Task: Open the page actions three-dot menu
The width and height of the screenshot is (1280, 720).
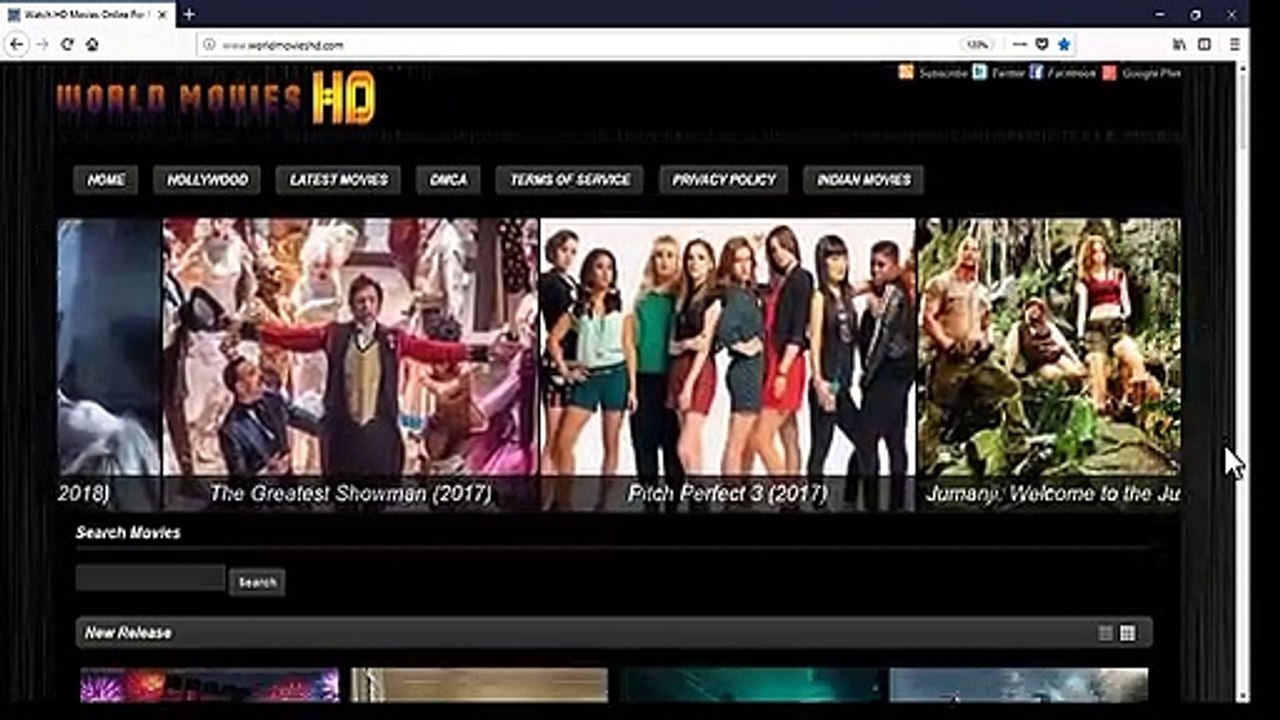Action: [x=1019, y=45]
